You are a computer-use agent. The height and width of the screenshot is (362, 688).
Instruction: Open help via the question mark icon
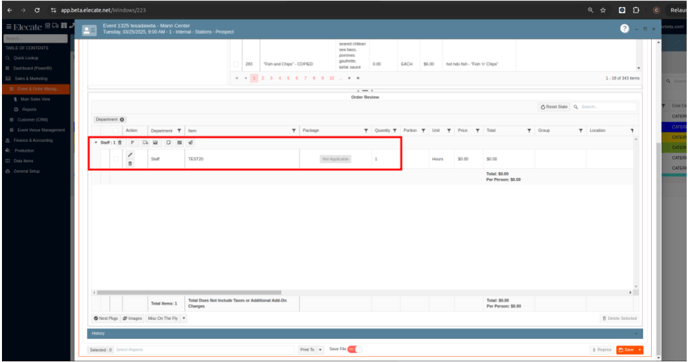(624, 29)
